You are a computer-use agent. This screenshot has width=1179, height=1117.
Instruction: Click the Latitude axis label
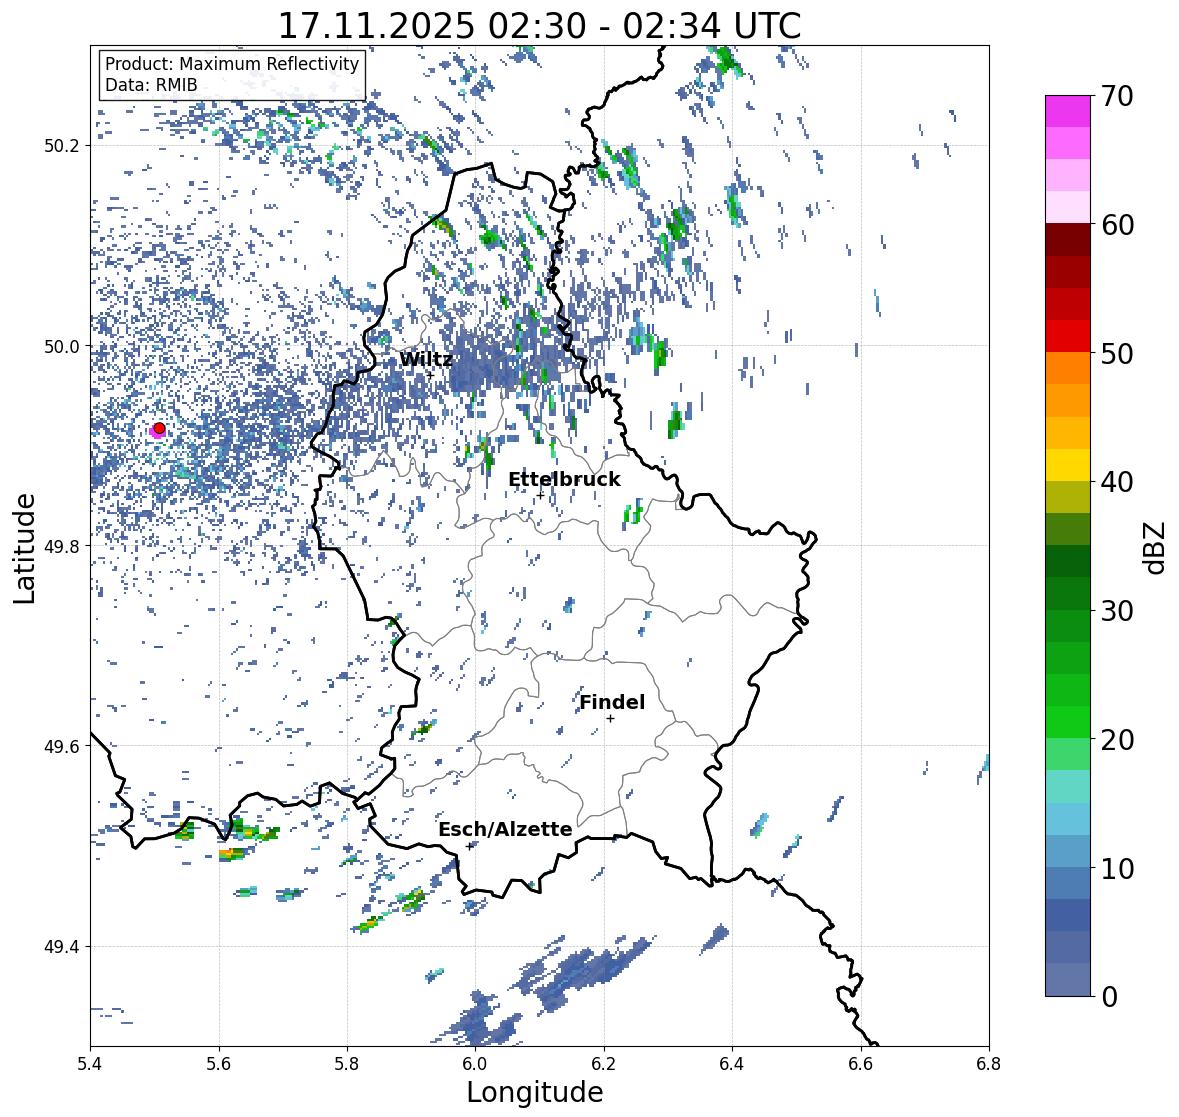coord(25,548)
